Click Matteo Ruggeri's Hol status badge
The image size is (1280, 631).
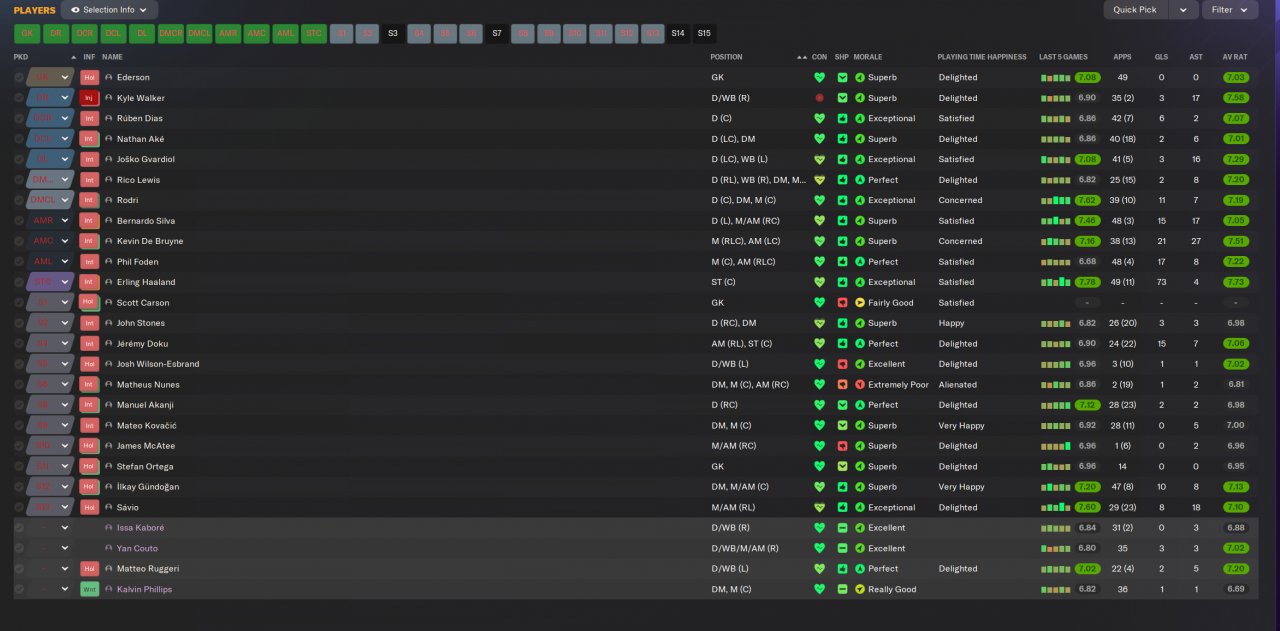[89, 569]
